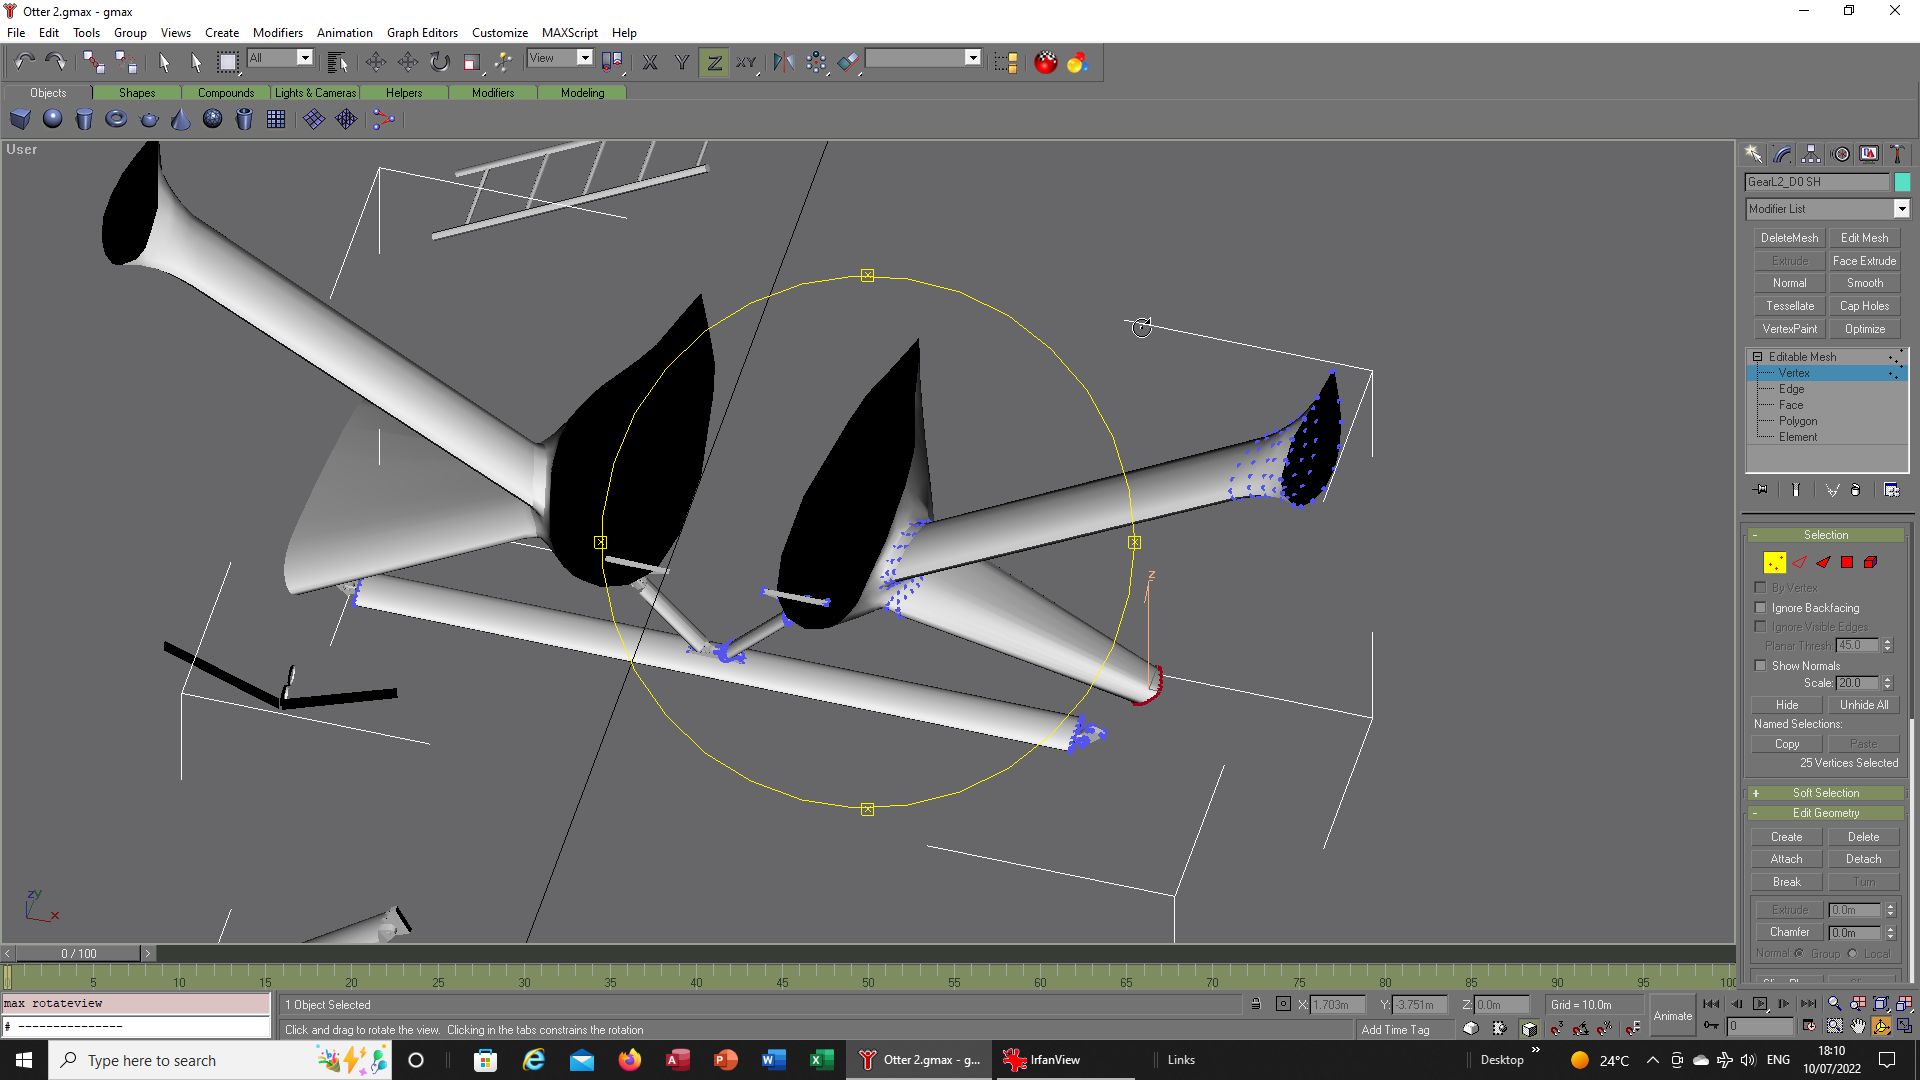This screenshot has height=1080, width=1920.
Task: Create a Sphere primitive object
Action: coord(52,120)
